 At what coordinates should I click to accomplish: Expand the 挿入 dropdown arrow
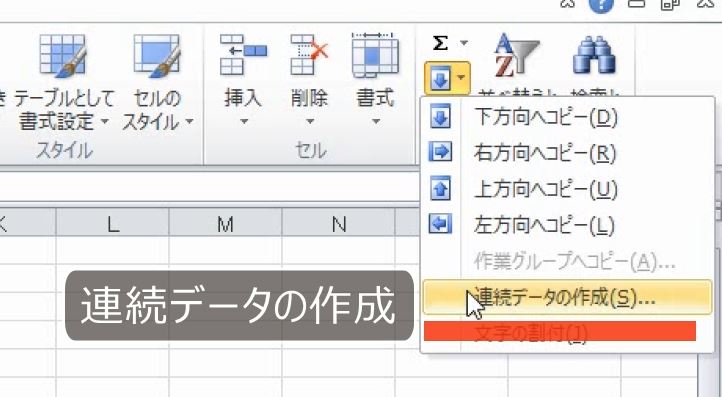[244, 122]
